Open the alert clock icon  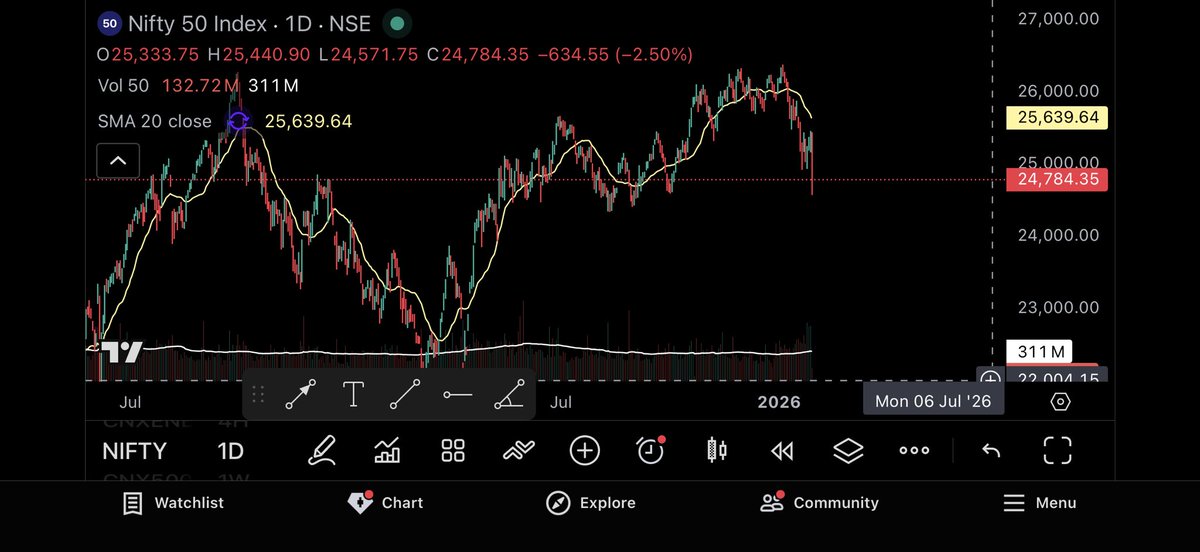[x=651, y=450]
